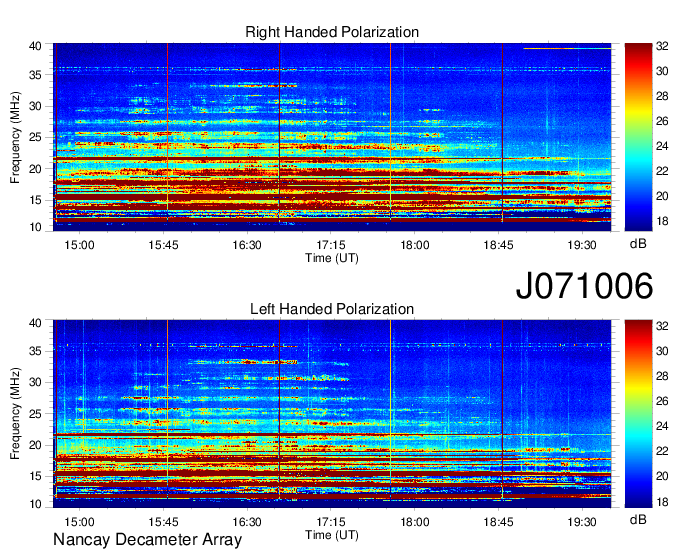Viewport: 680px width, 552px height.
Task: Click 25 MHz tick of Left Handed plot
Action: tap(36, 414)
